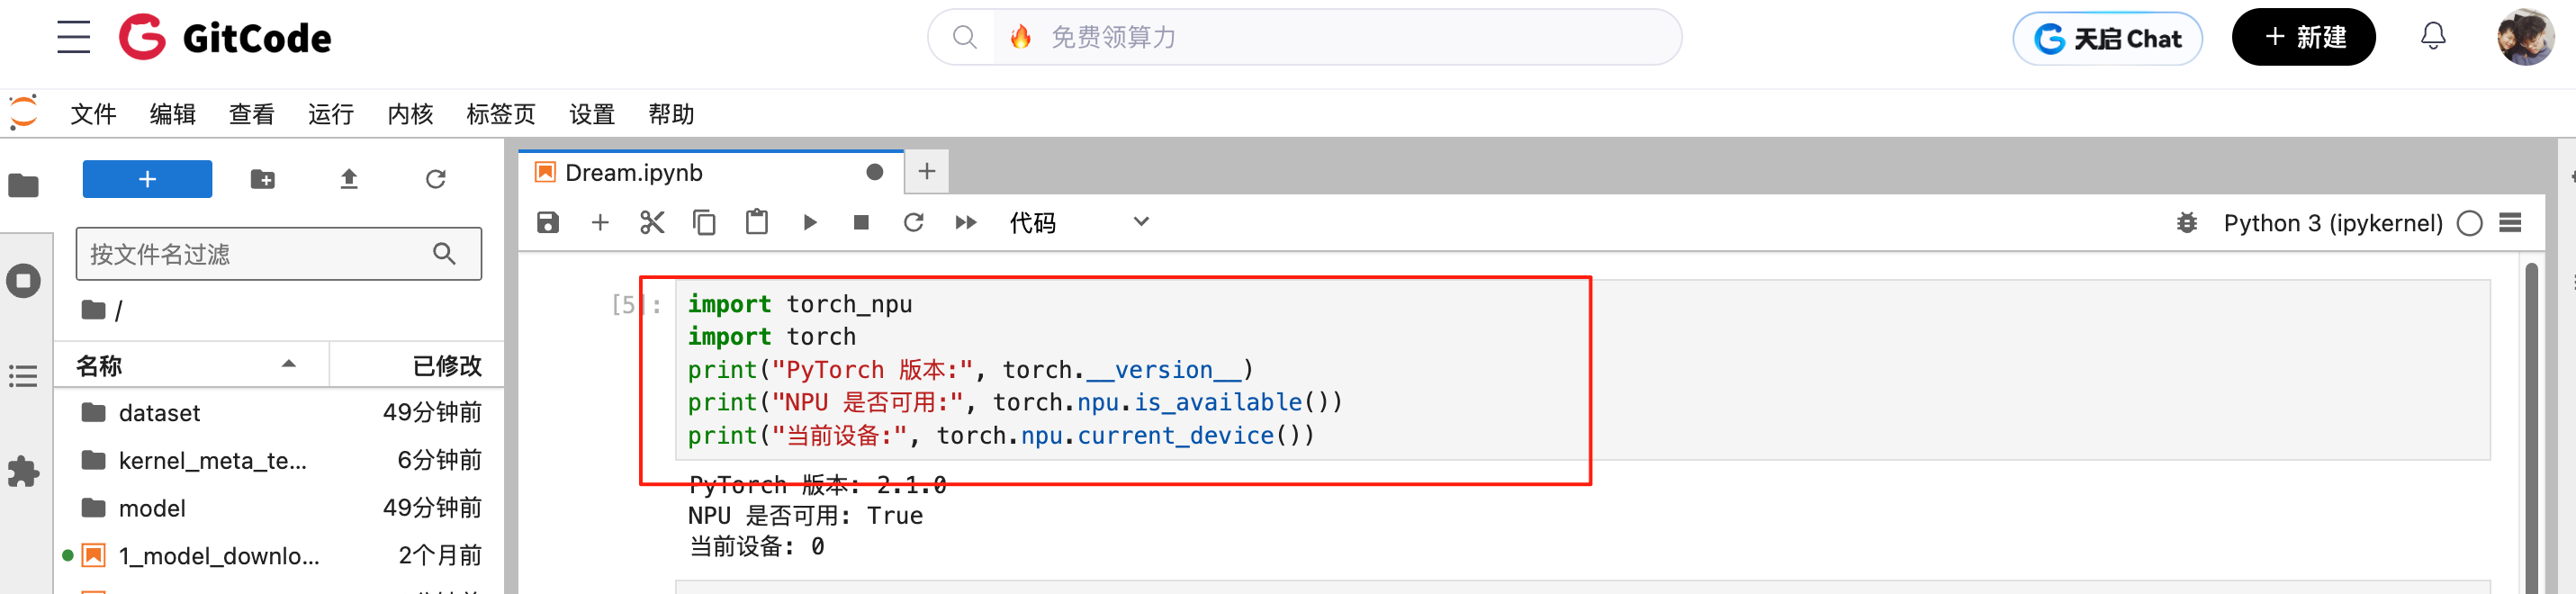This screenshot has height=594, width=2576.
Task: Refresh the file browser list
Action: click(x=435, y=179)
